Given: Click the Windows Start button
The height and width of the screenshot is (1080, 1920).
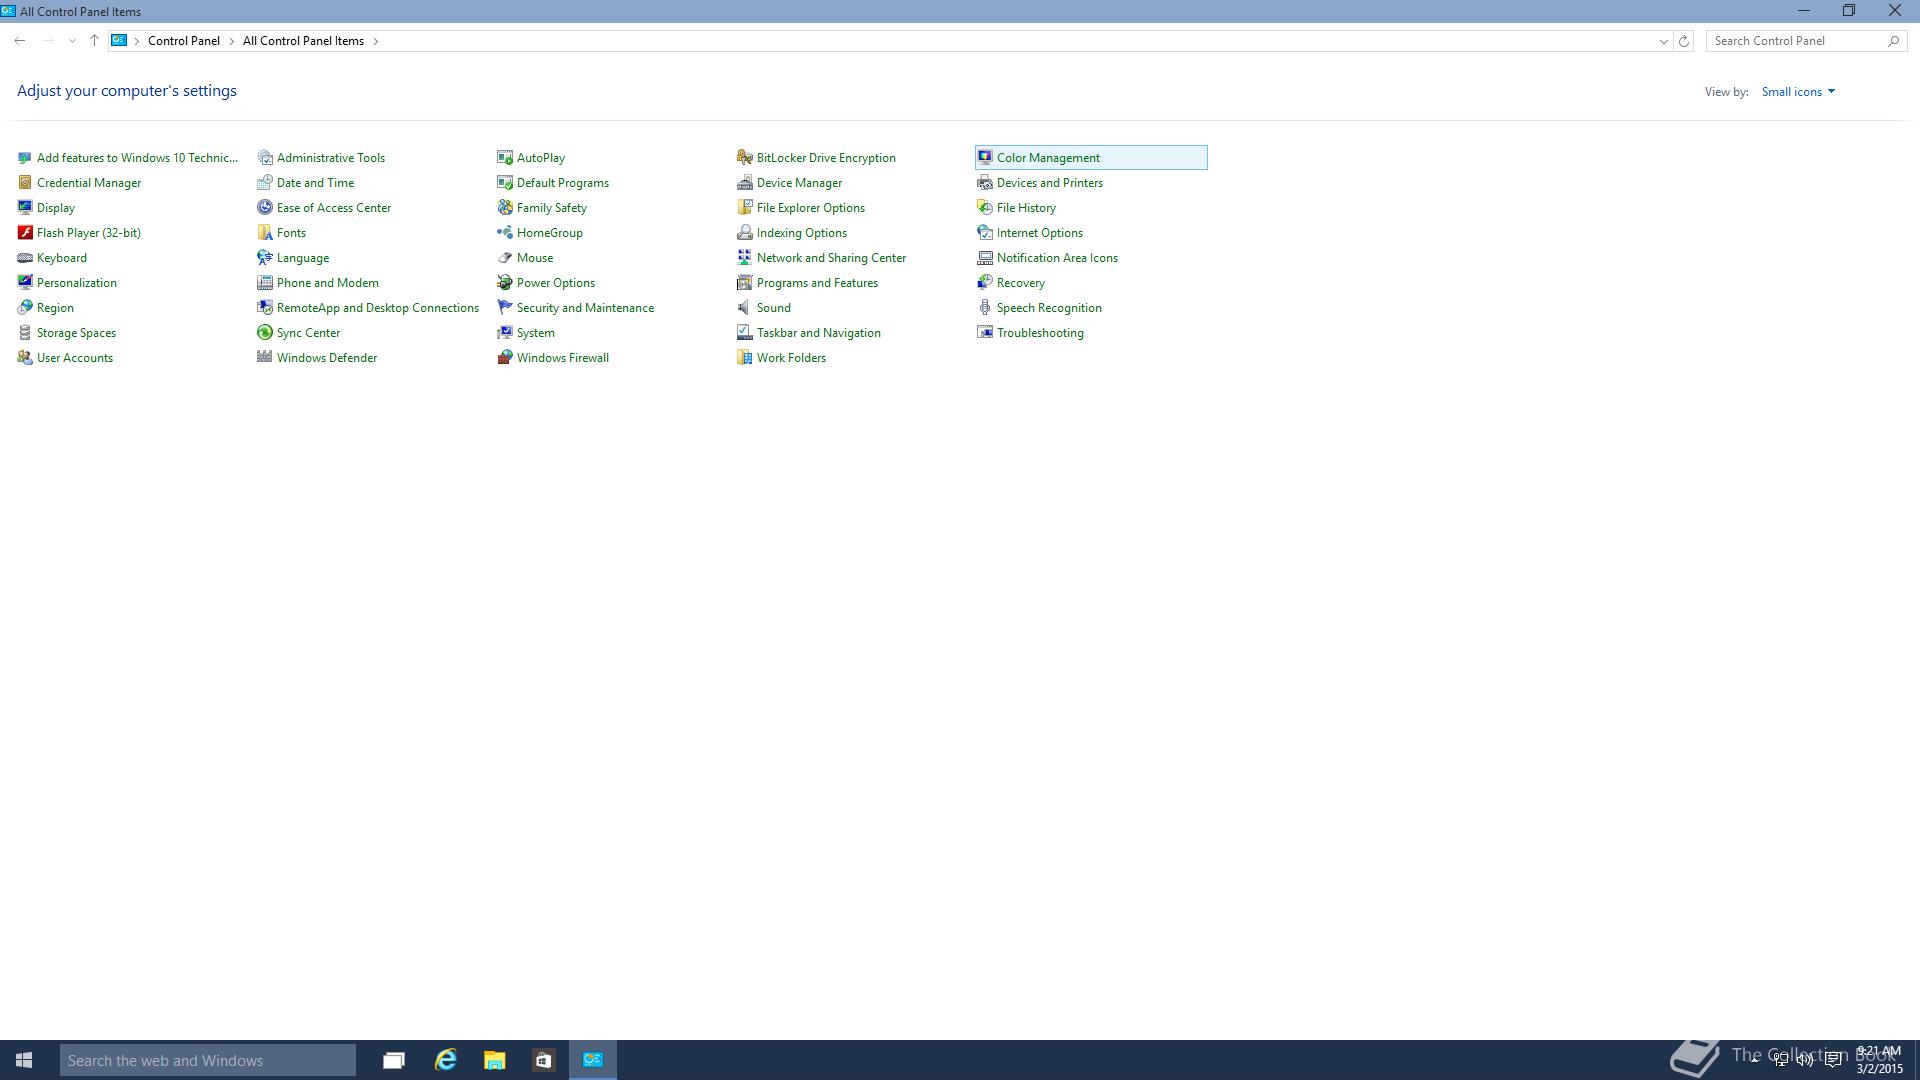Looking at the screenshot, I should (x=24, y=1060).
